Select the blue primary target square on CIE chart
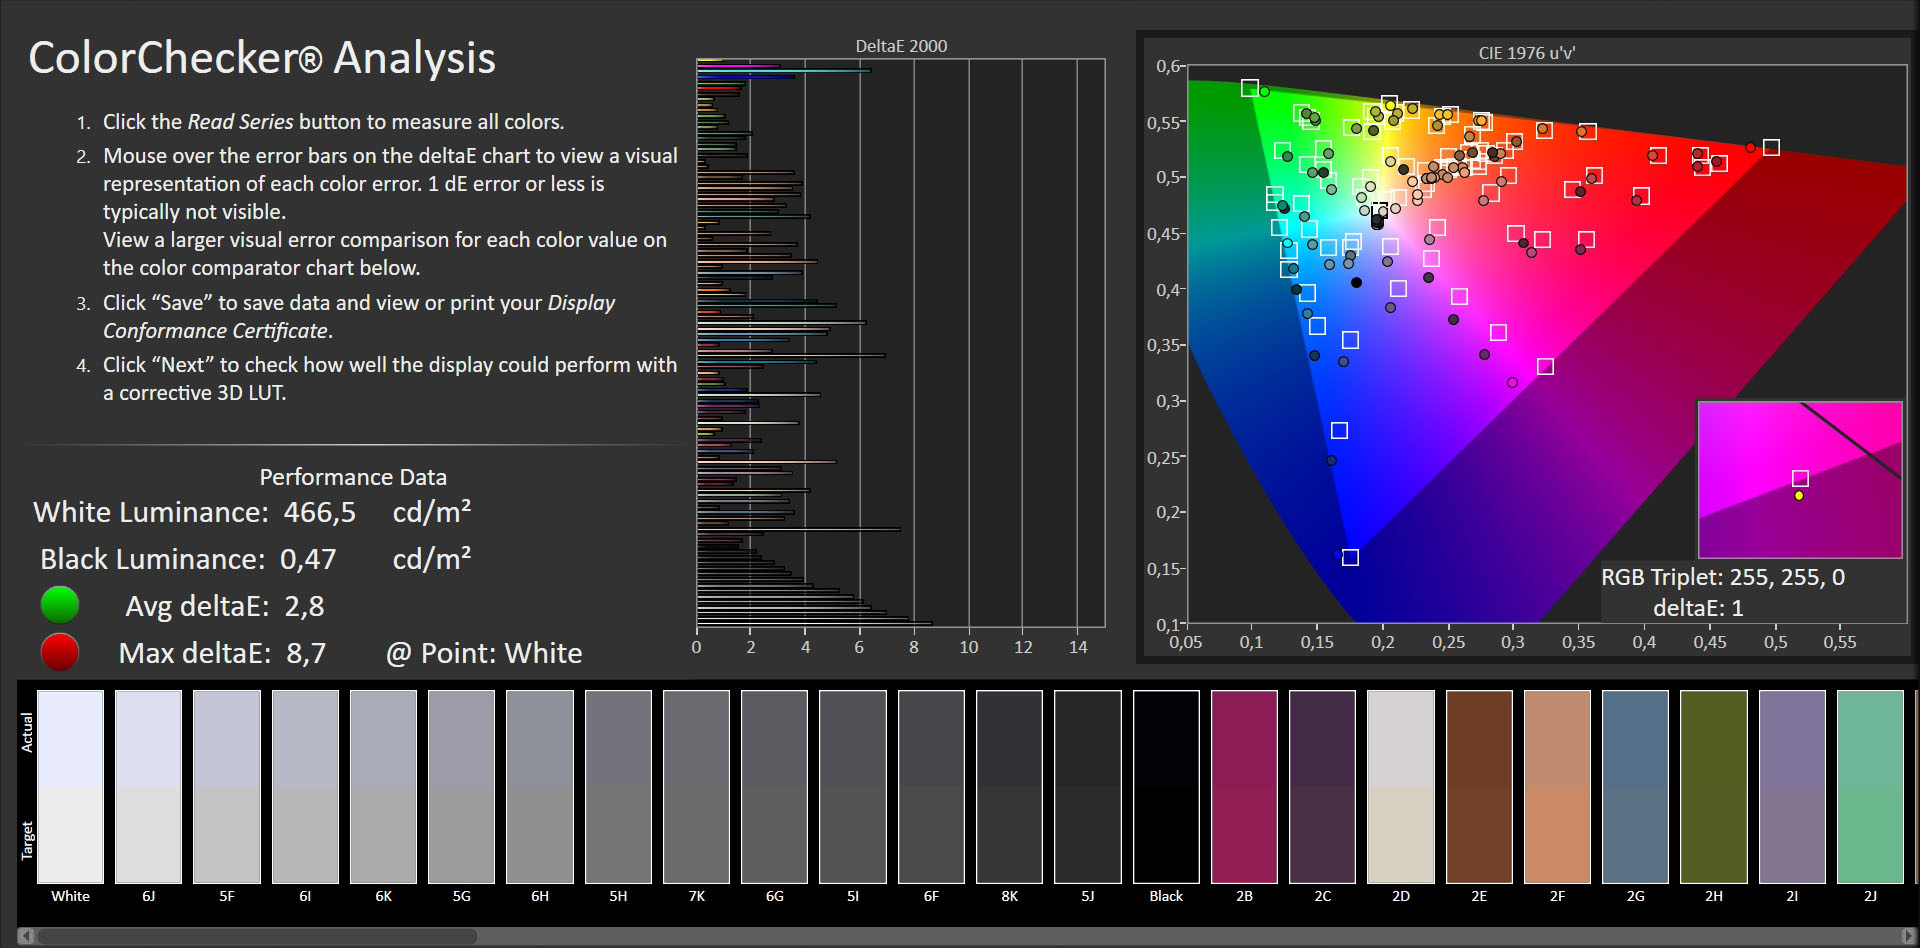The width and height of the screenshot is (1920, 948). 1350,558
